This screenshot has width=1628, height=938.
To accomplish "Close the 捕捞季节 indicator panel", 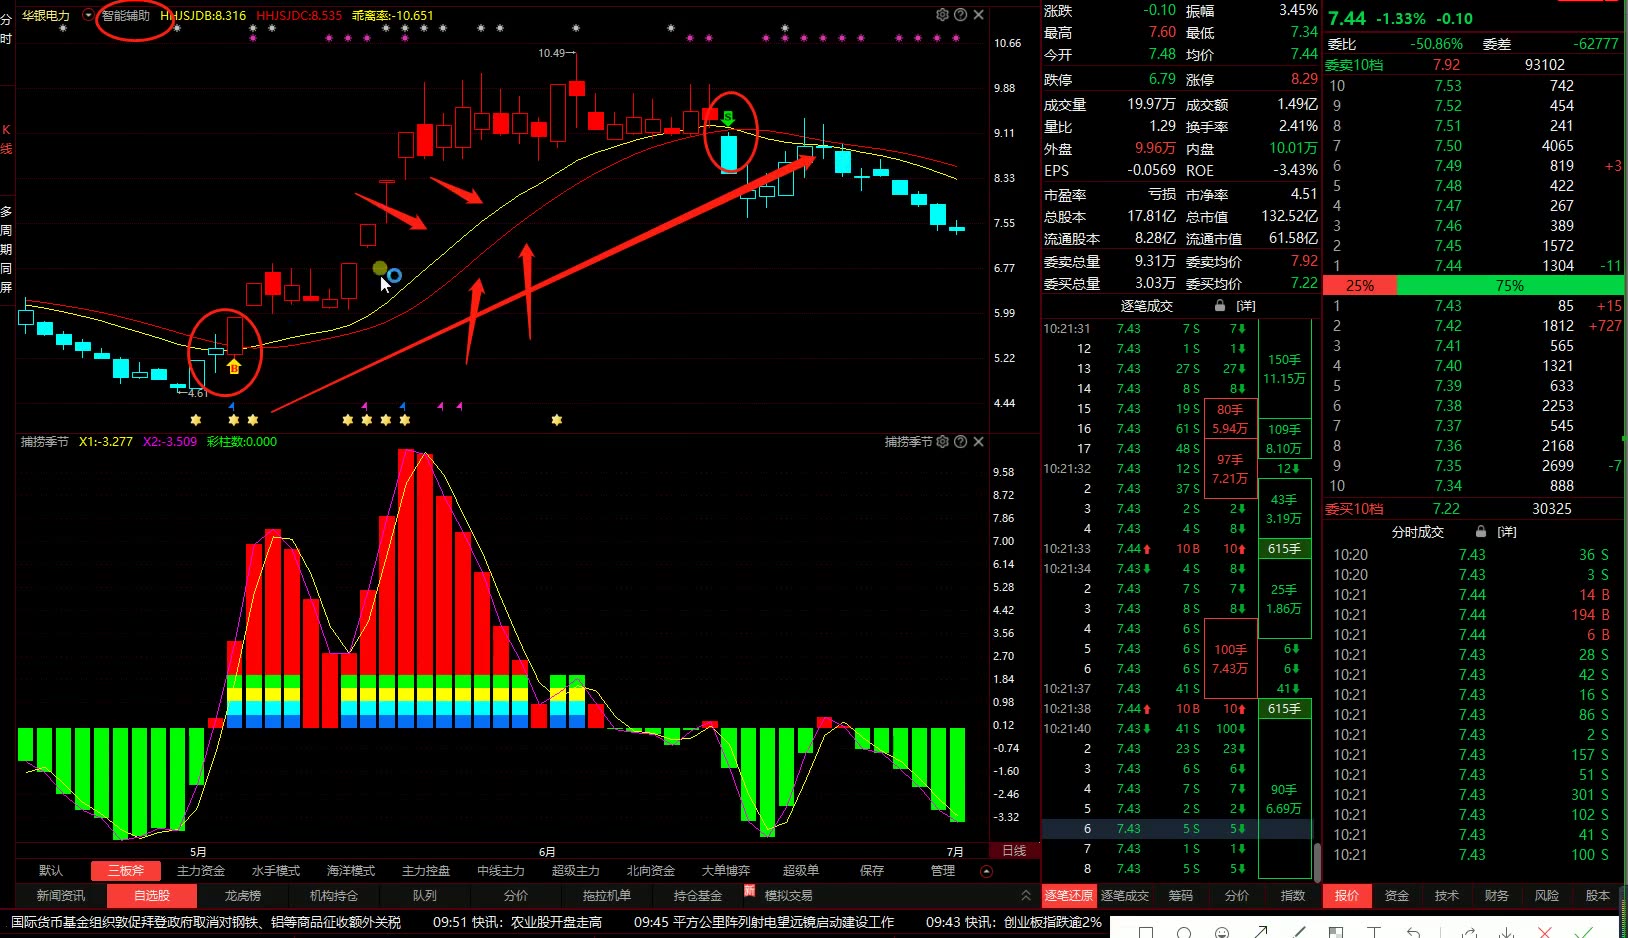I will 978,441.
